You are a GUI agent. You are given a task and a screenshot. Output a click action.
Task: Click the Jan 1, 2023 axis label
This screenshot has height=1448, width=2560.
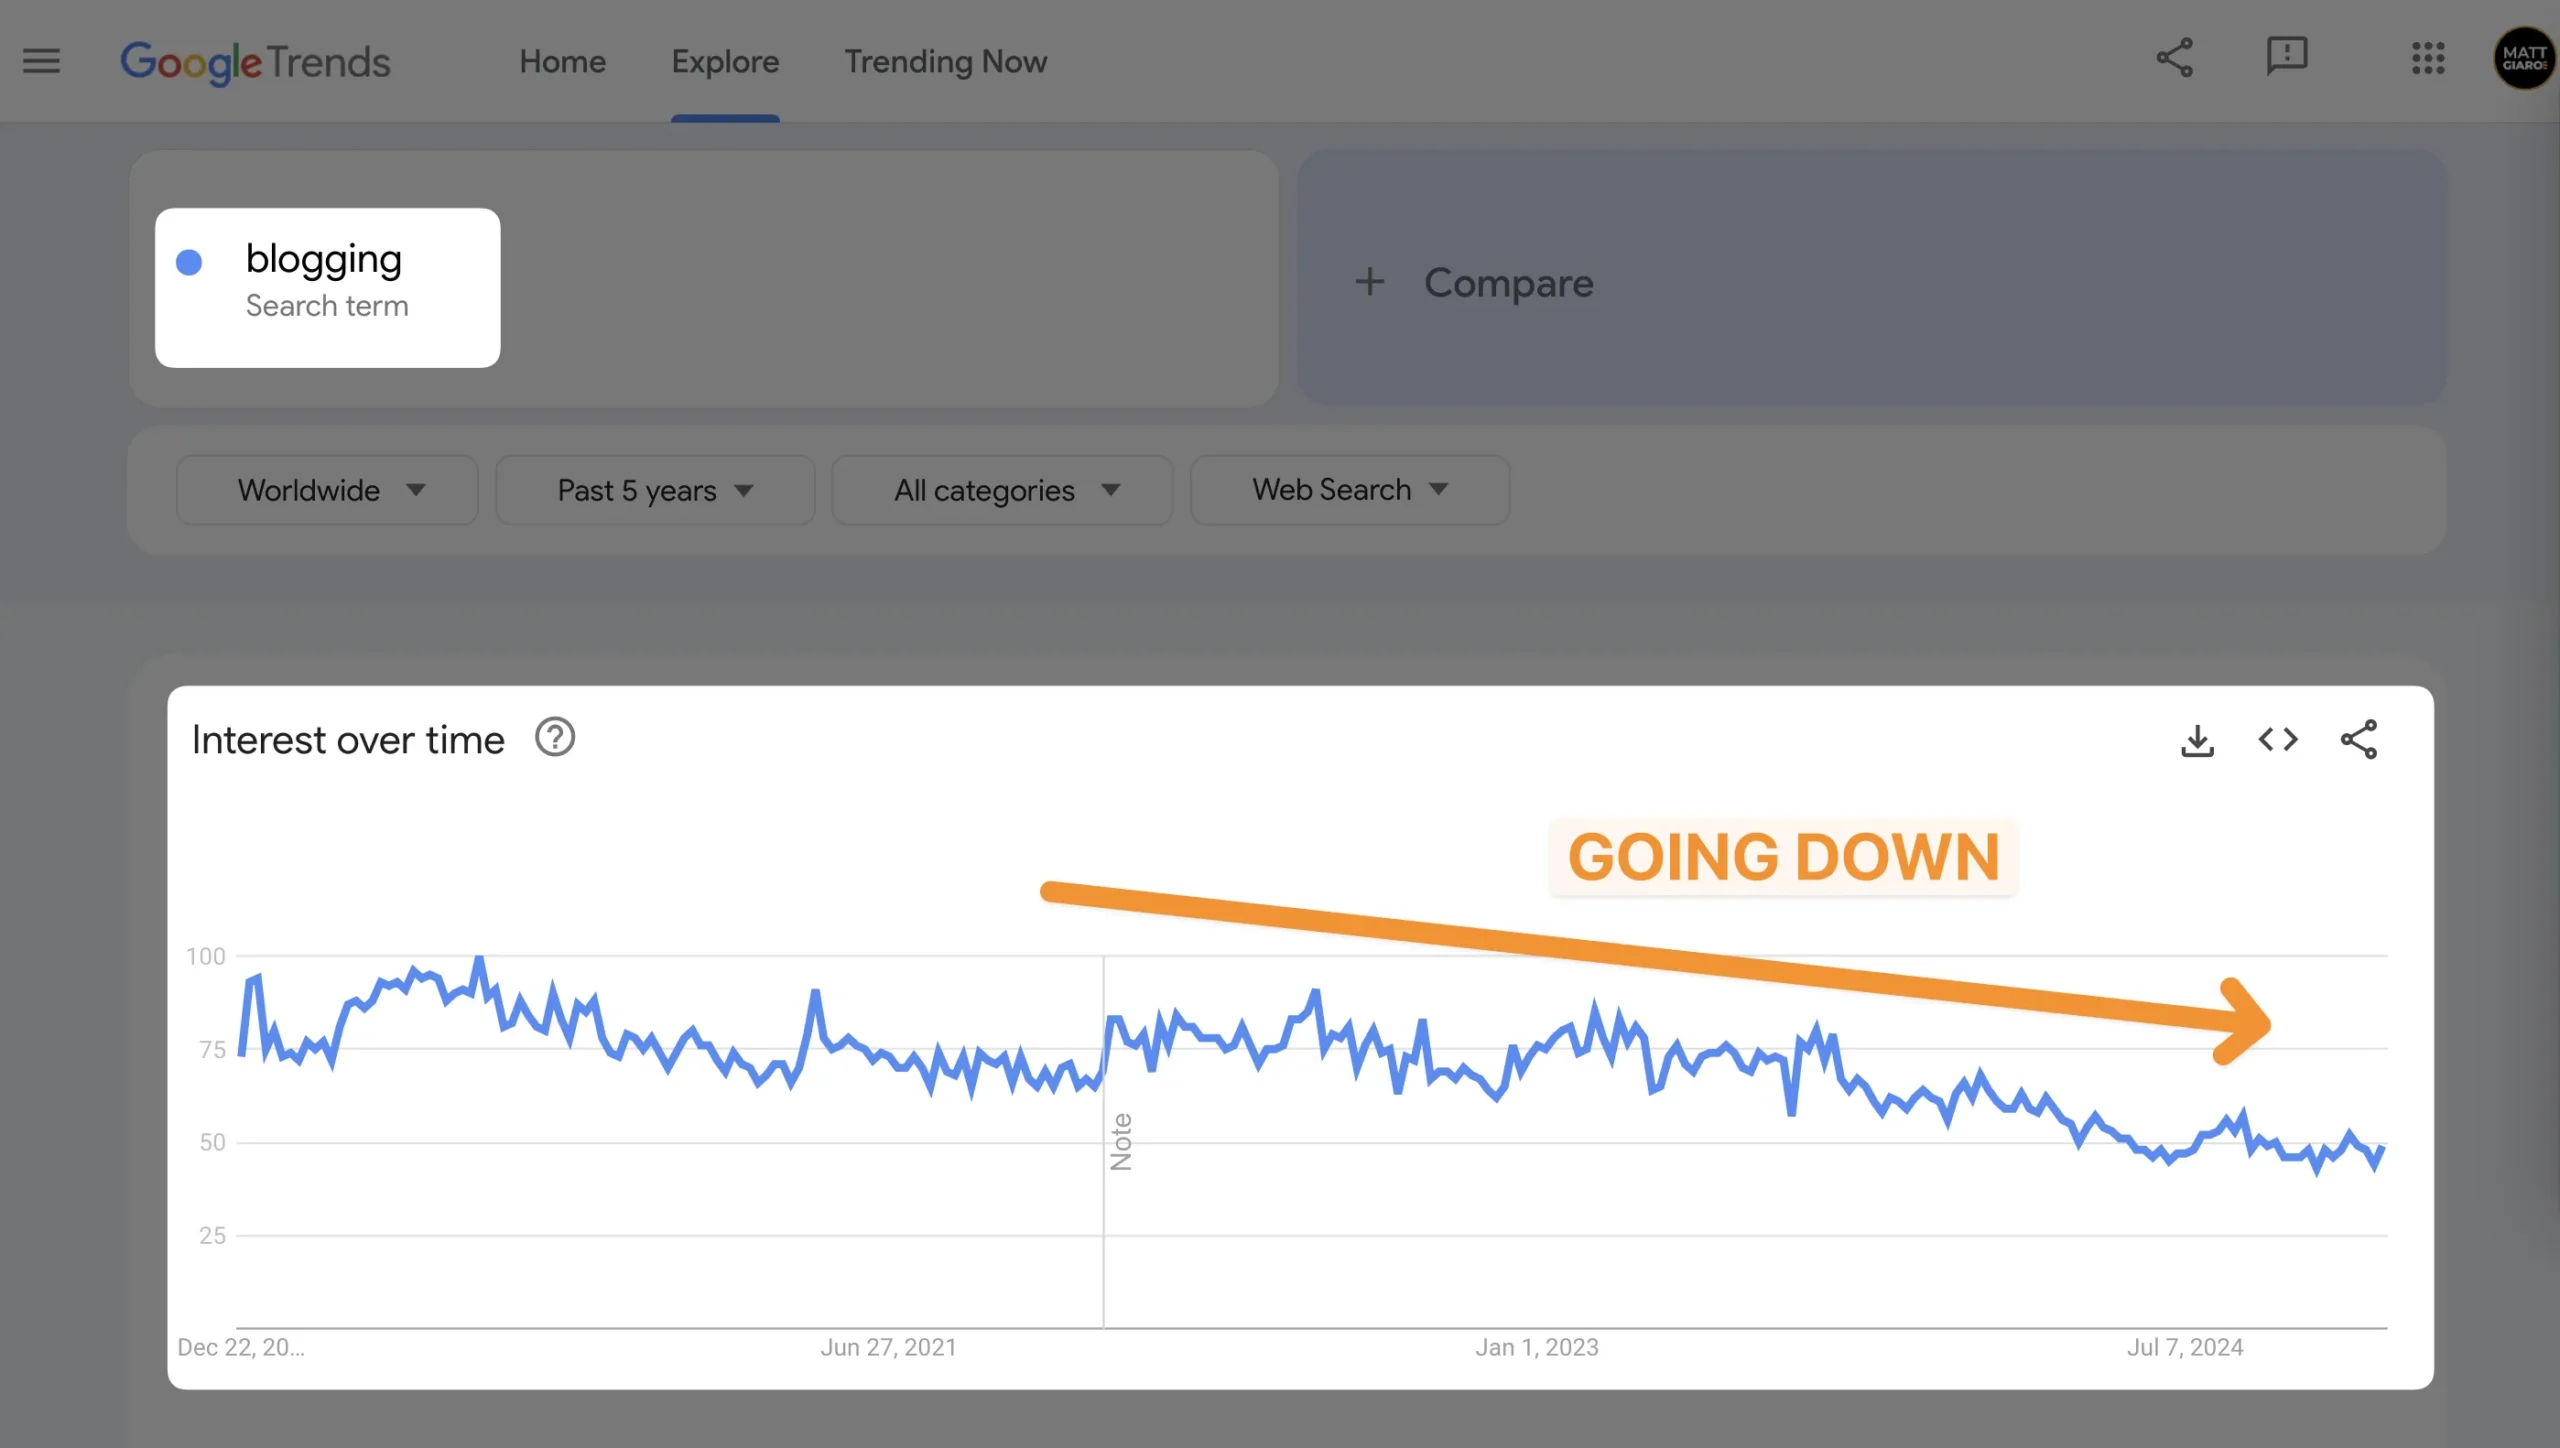click(1537, 1347)
